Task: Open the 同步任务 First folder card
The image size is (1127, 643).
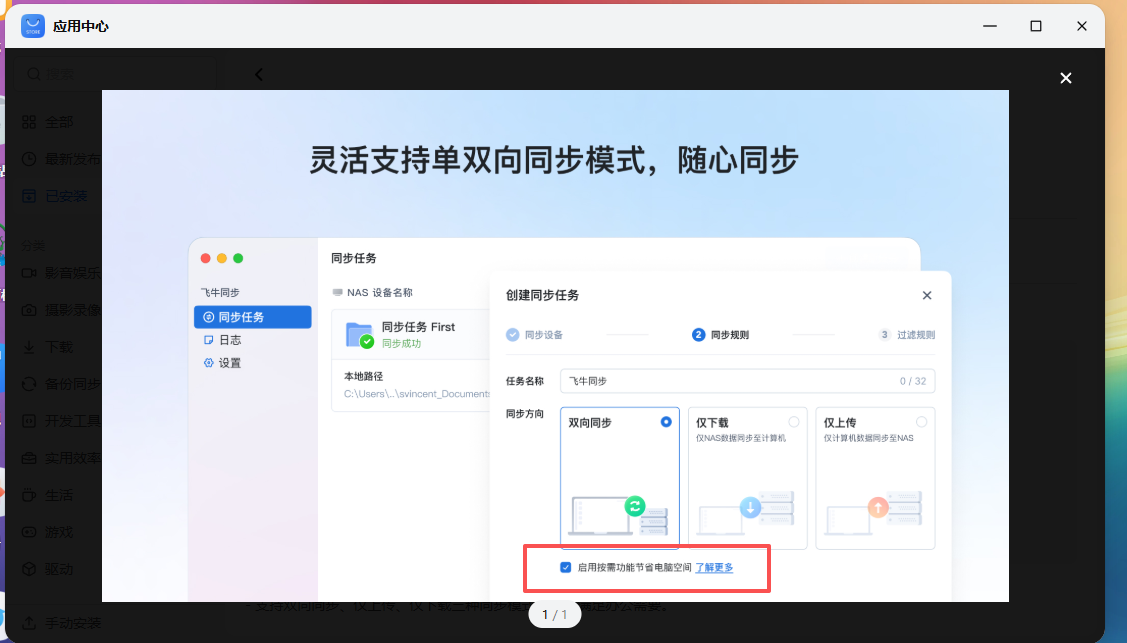Action: point(410,334)
